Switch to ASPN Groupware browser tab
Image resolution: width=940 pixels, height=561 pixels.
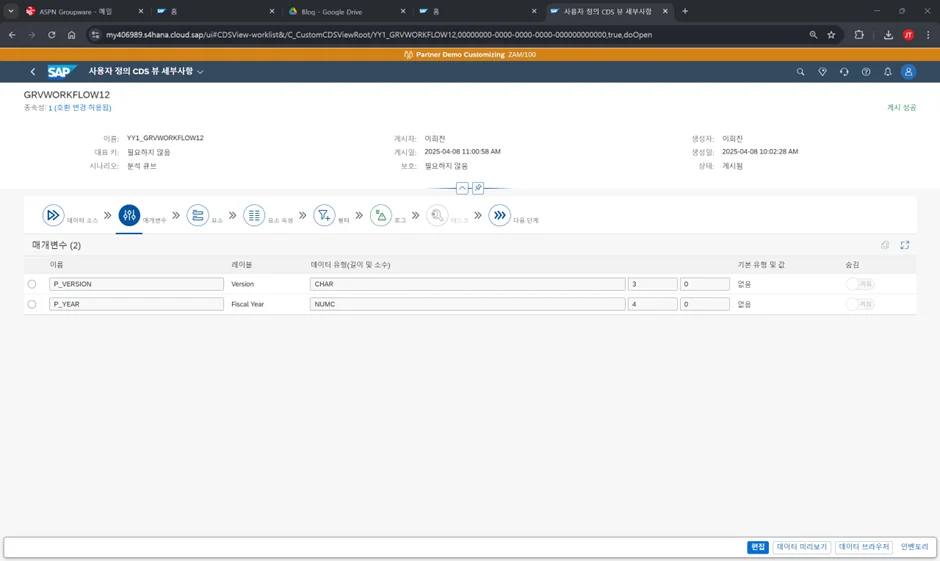coord(76,11)
